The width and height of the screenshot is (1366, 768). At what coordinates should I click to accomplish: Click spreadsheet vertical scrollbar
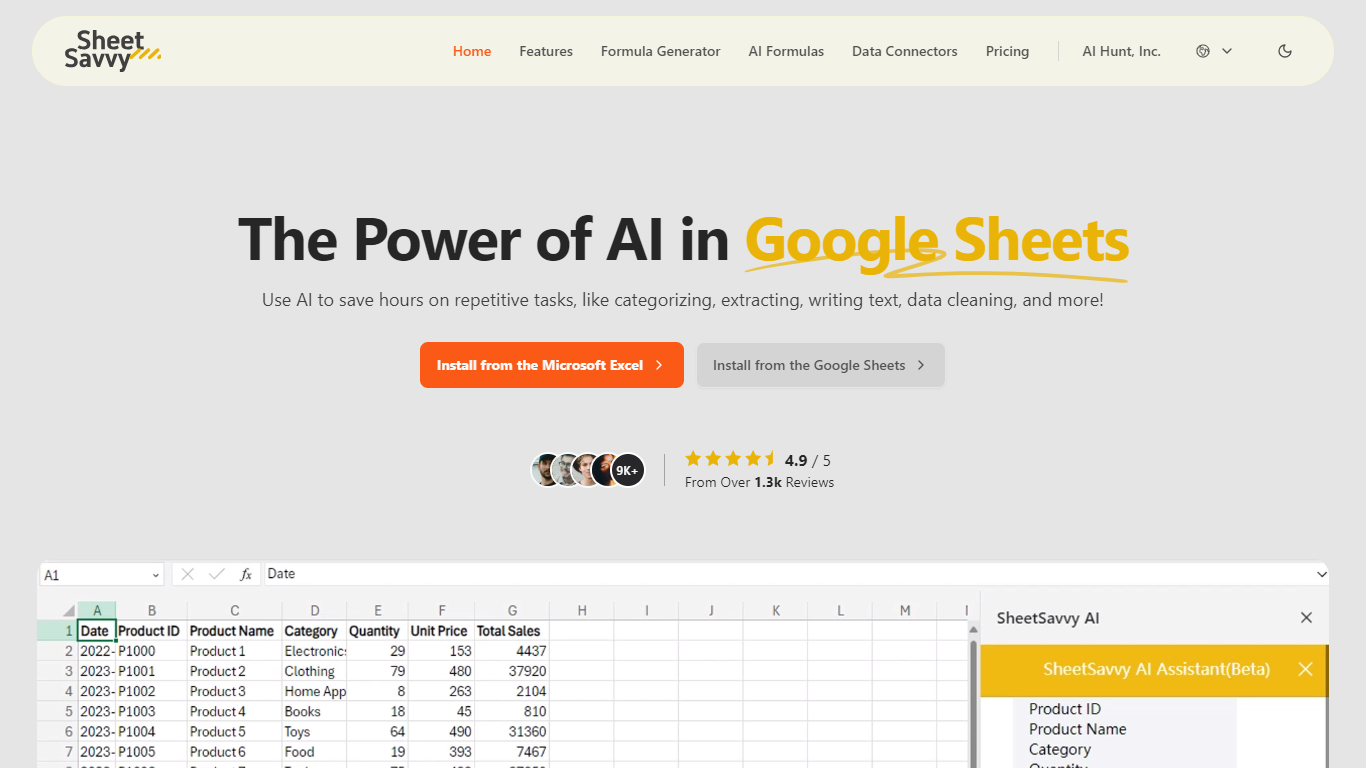(x=974, y=703)
